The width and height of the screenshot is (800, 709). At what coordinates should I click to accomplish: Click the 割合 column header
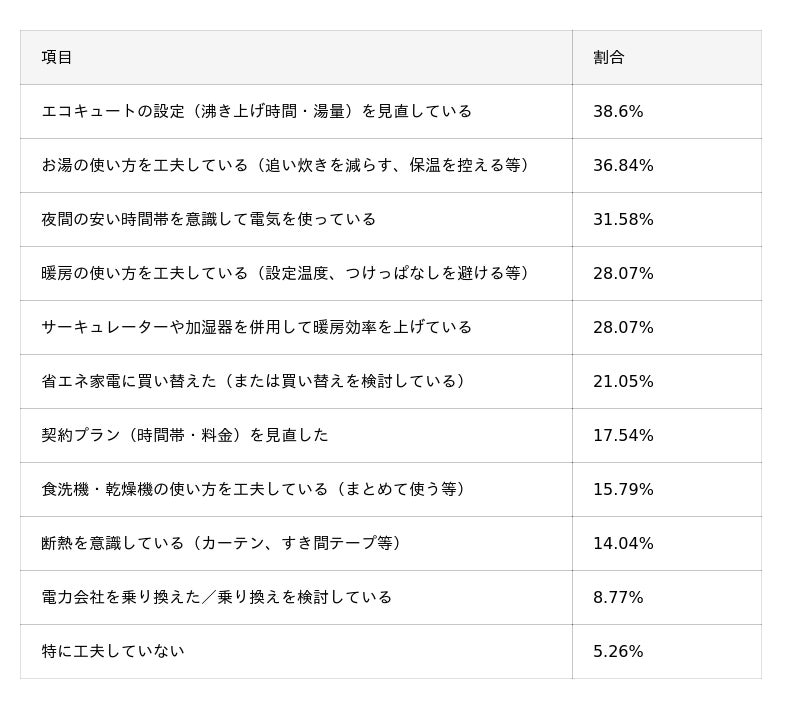point(608,57)
